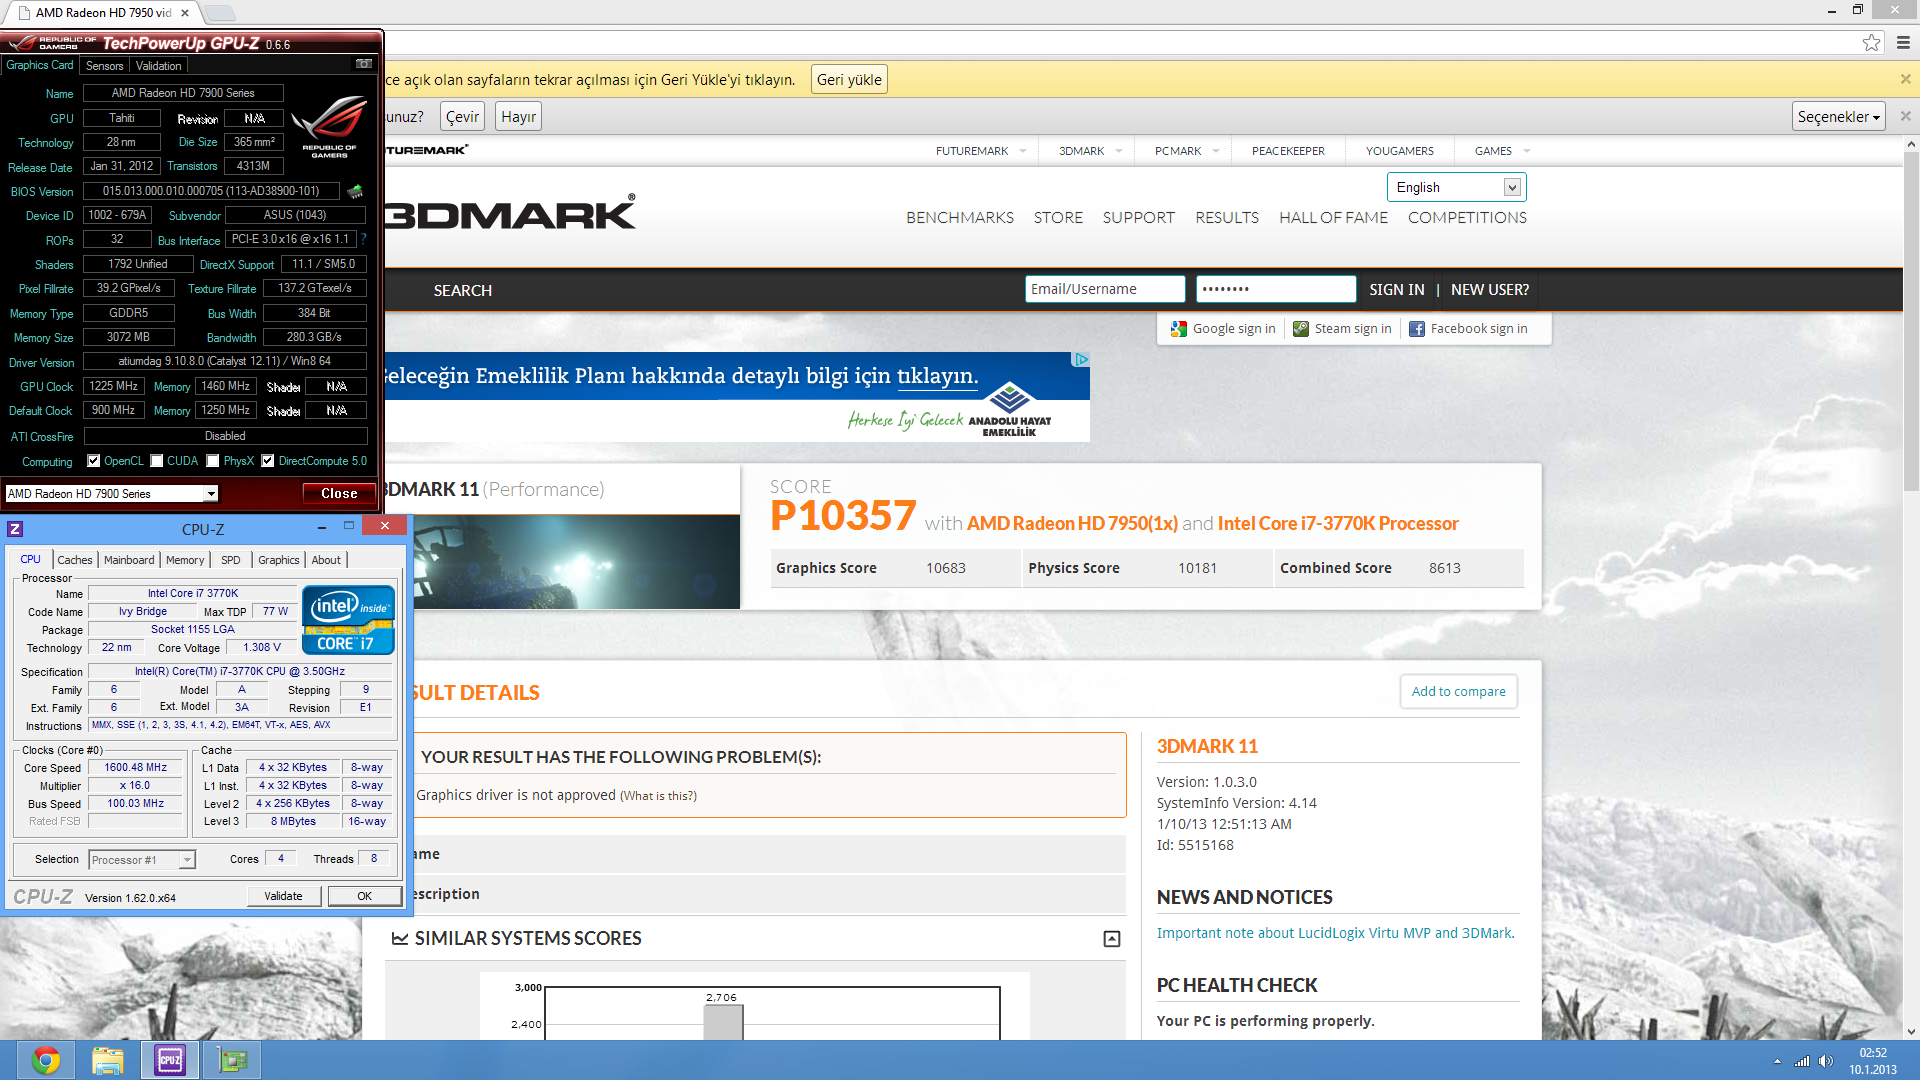Image resolution: width=1920 pixels, height=1080 pixels.
Task: Click the Intel Core i7 badge in CPU-Z
Action: click(x=347, y=619)
